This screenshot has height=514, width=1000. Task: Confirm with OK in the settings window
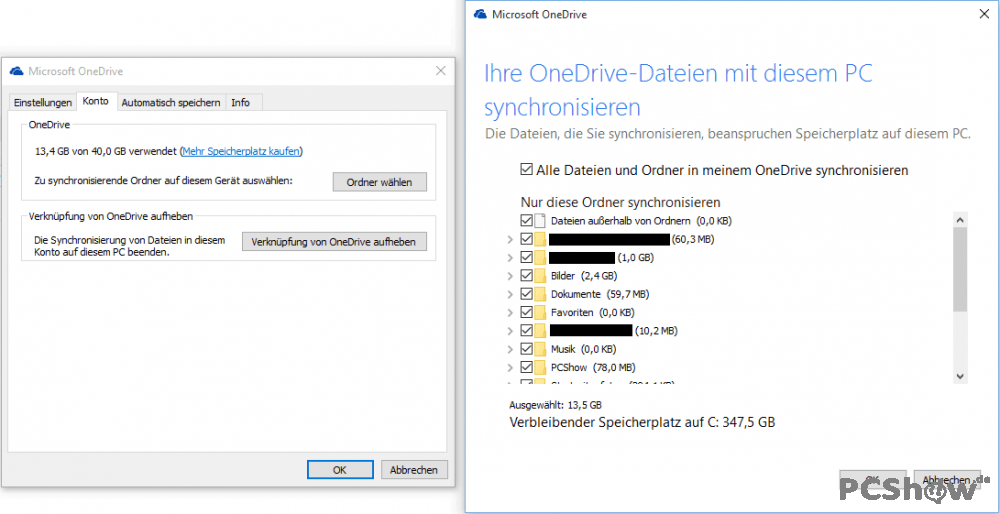point(340,470)
